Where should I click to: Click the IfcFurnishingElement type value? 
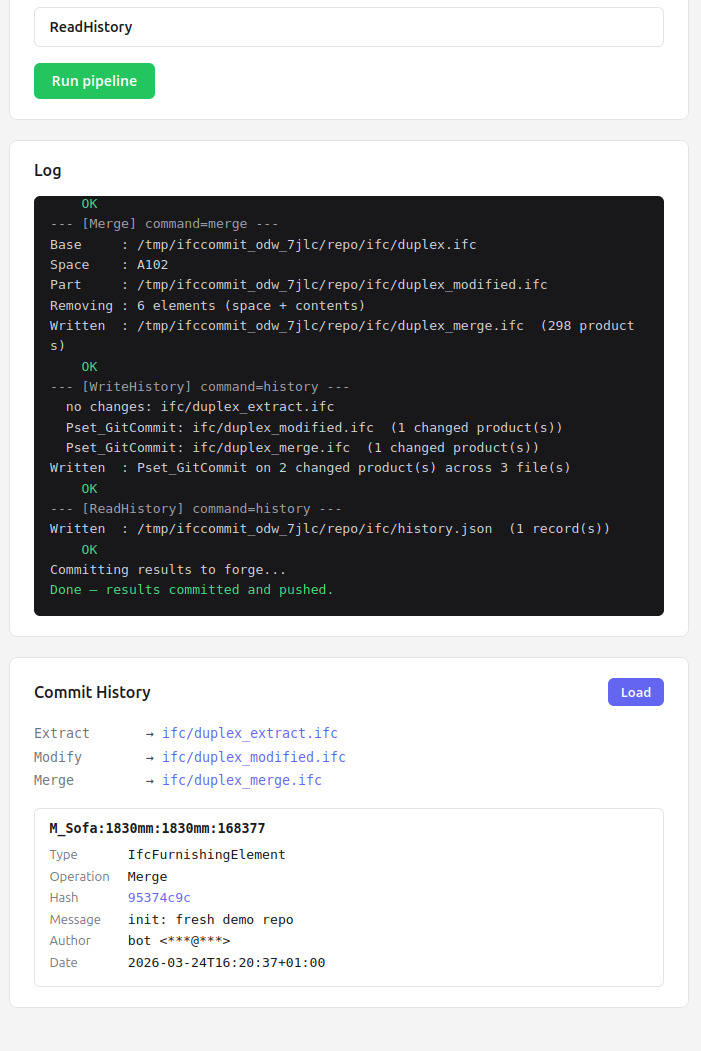click(206, 855)
